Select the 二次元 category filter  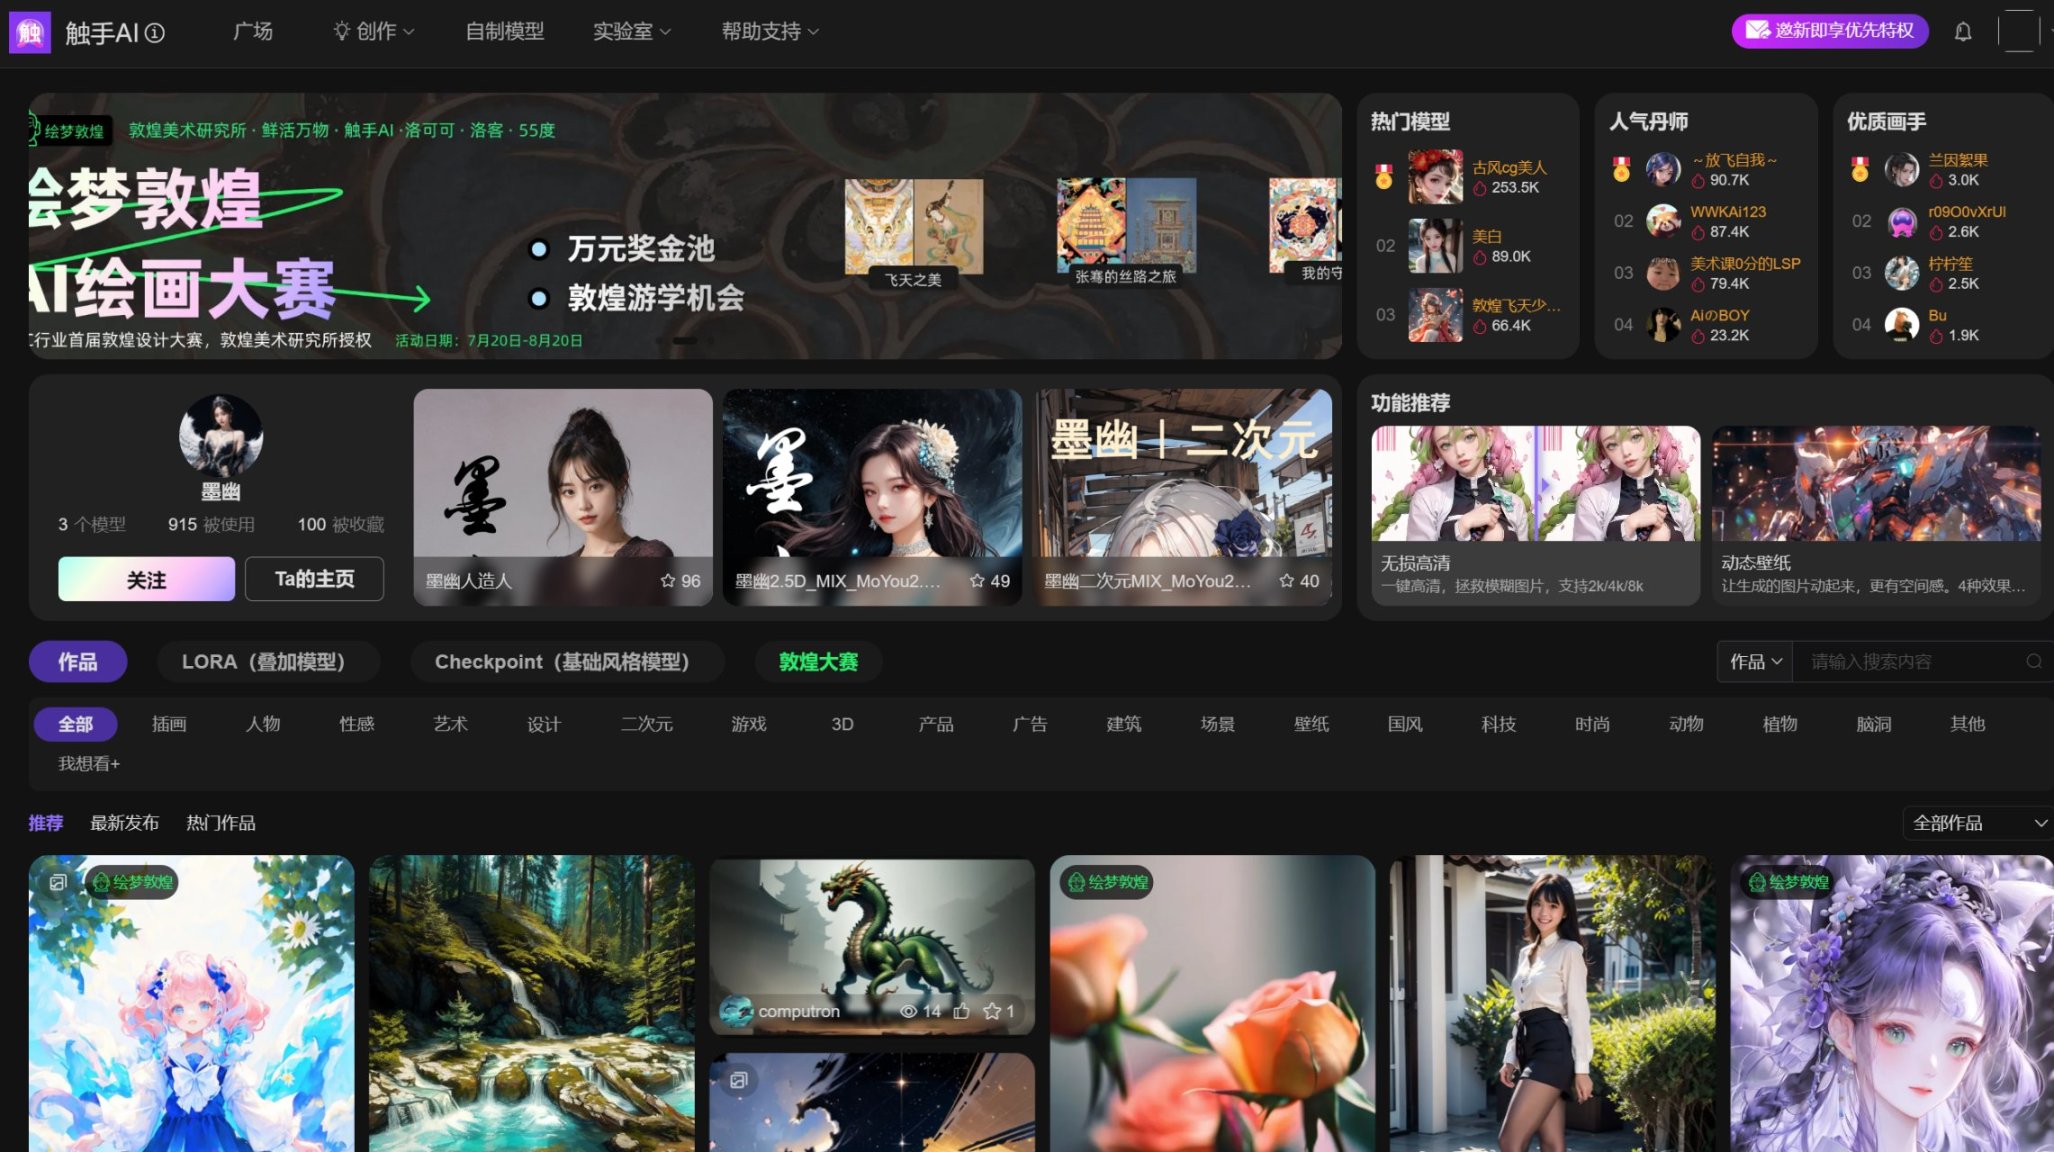646,724
